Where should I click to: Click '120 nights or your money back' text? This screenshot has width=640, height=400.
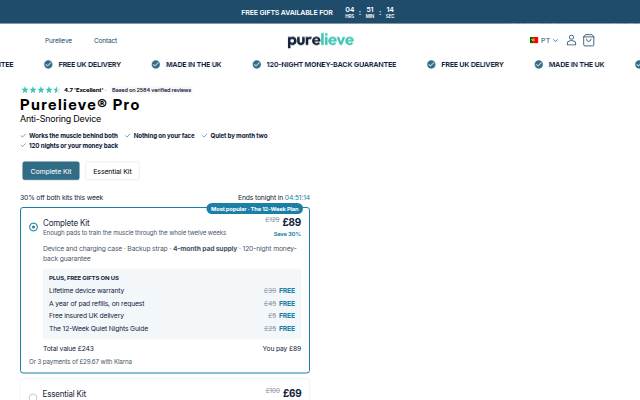73,146
